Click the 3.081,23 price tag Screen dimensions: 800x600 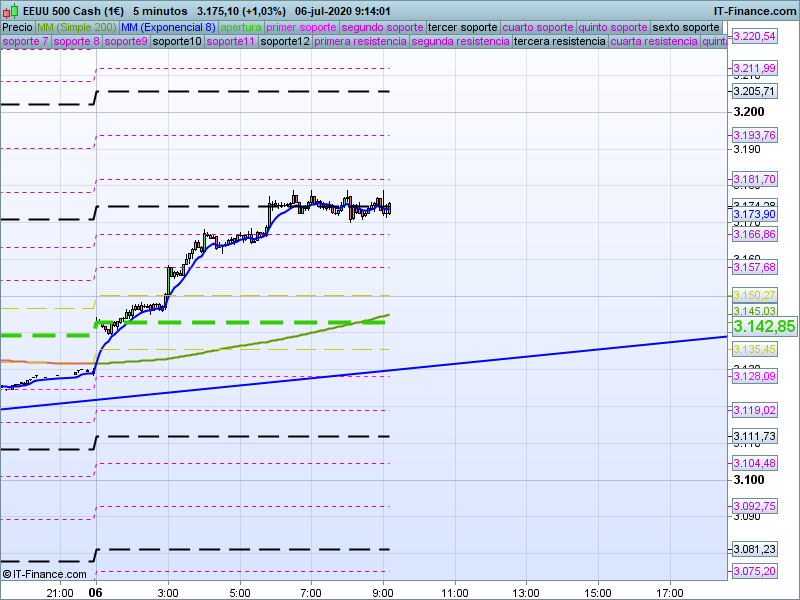click(x=755, y=549)
